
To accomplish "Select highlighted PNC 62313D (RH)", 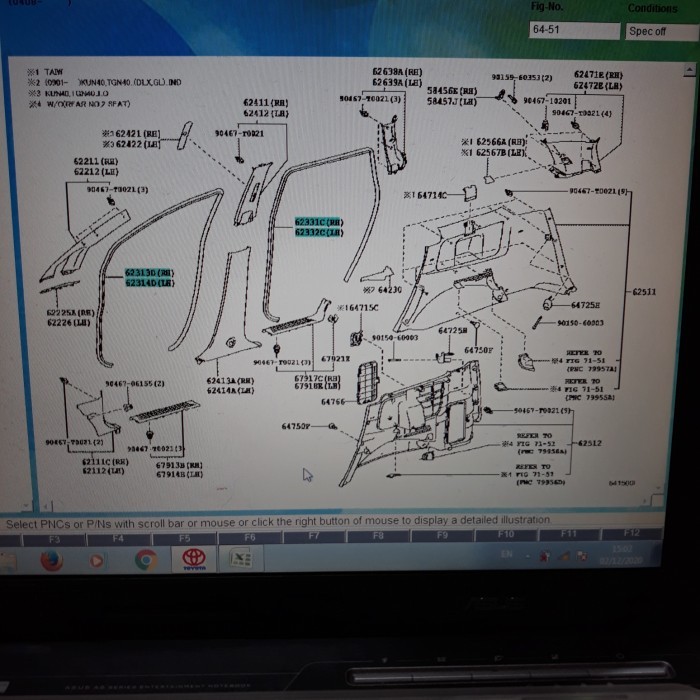I will pyautogui.click(x=150, y=272).
